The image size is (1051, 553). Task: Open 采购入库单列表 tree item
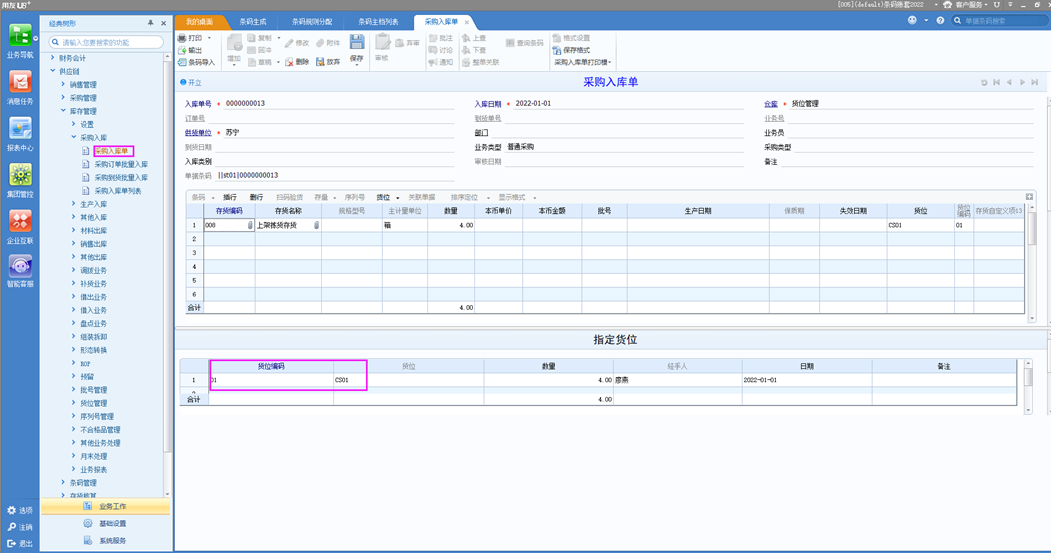(x=117, y=191)
